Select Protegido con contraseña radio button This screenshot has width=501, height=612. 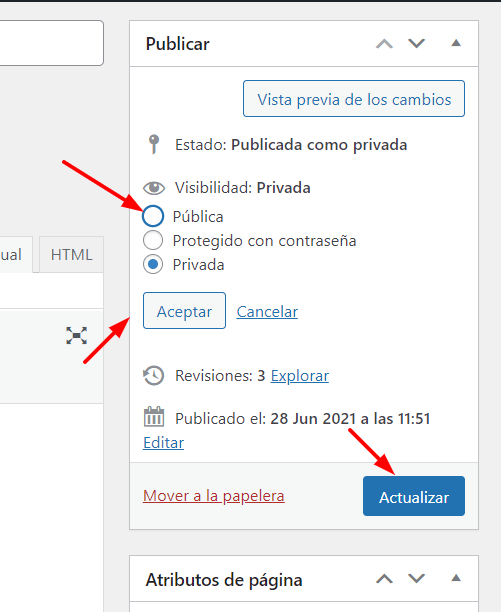153,240
